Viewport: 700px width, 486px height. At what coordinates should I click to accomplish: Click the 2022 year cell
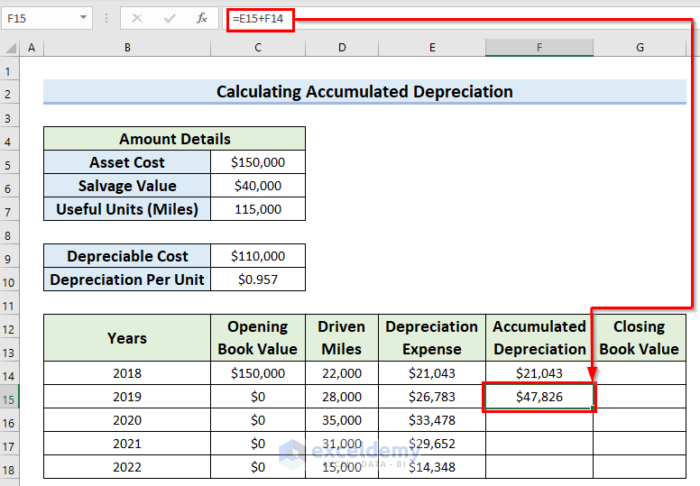(x=126, y=467)
